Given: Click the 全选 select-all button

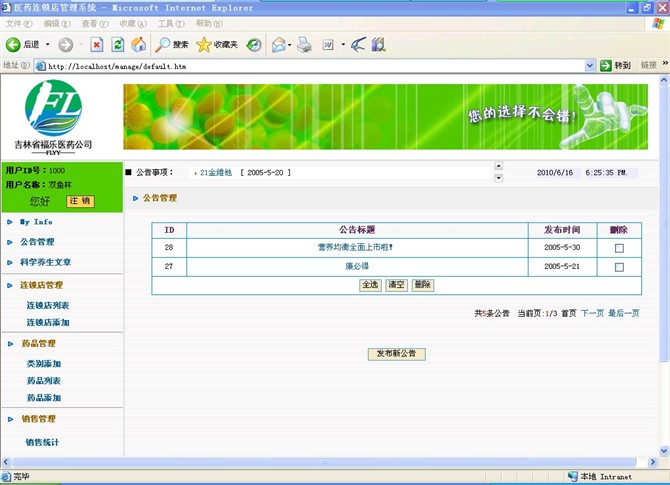Looking at the screenshot, I should tap(370, 285).
